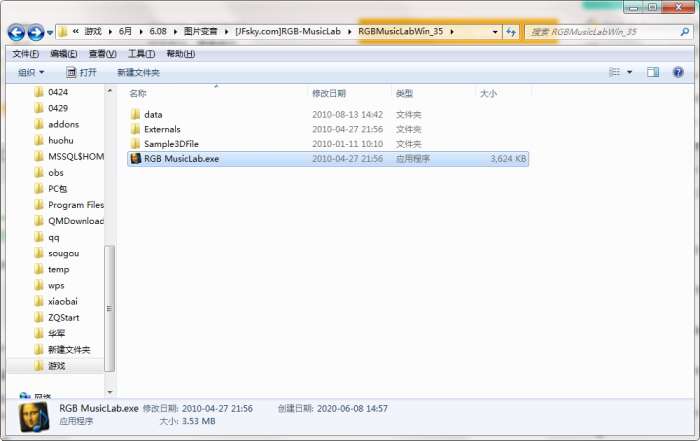Open the 文件(F) menu
Image resolution: width=700 pixels, height=441 pixels.
(25, 54)
